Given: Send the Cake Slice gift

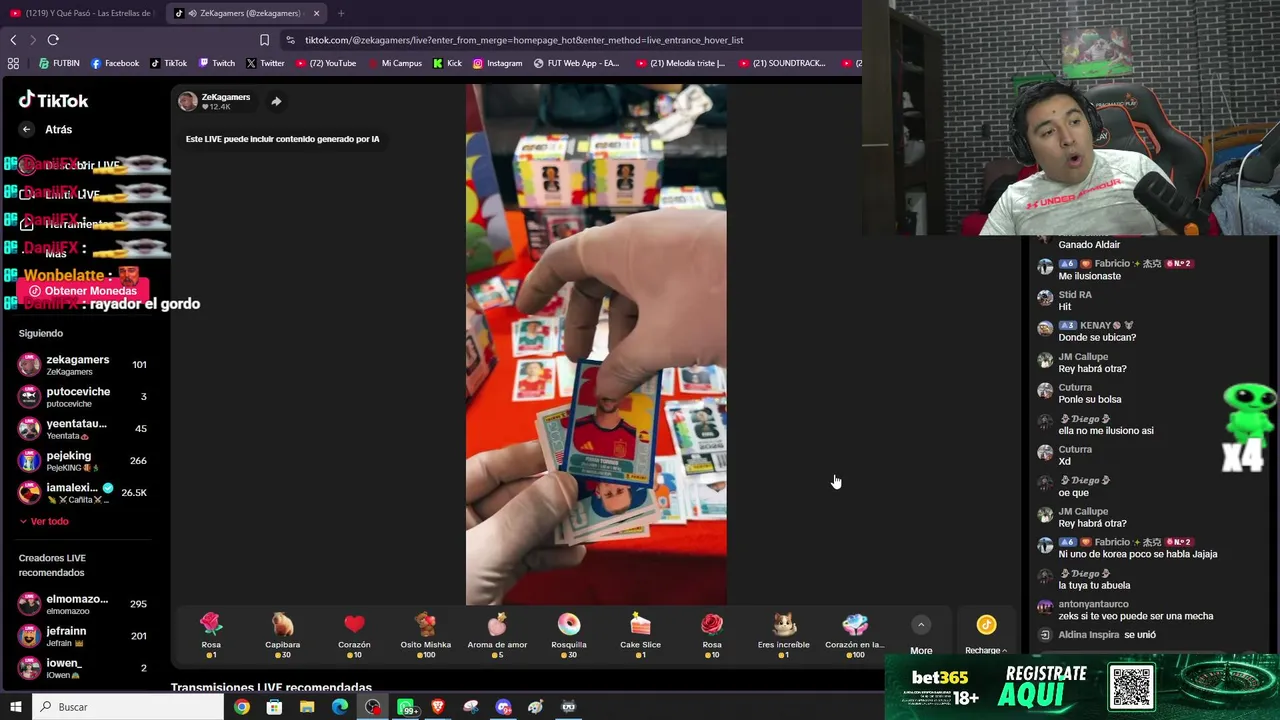Looking at the screenshot, I should (640, 635).
